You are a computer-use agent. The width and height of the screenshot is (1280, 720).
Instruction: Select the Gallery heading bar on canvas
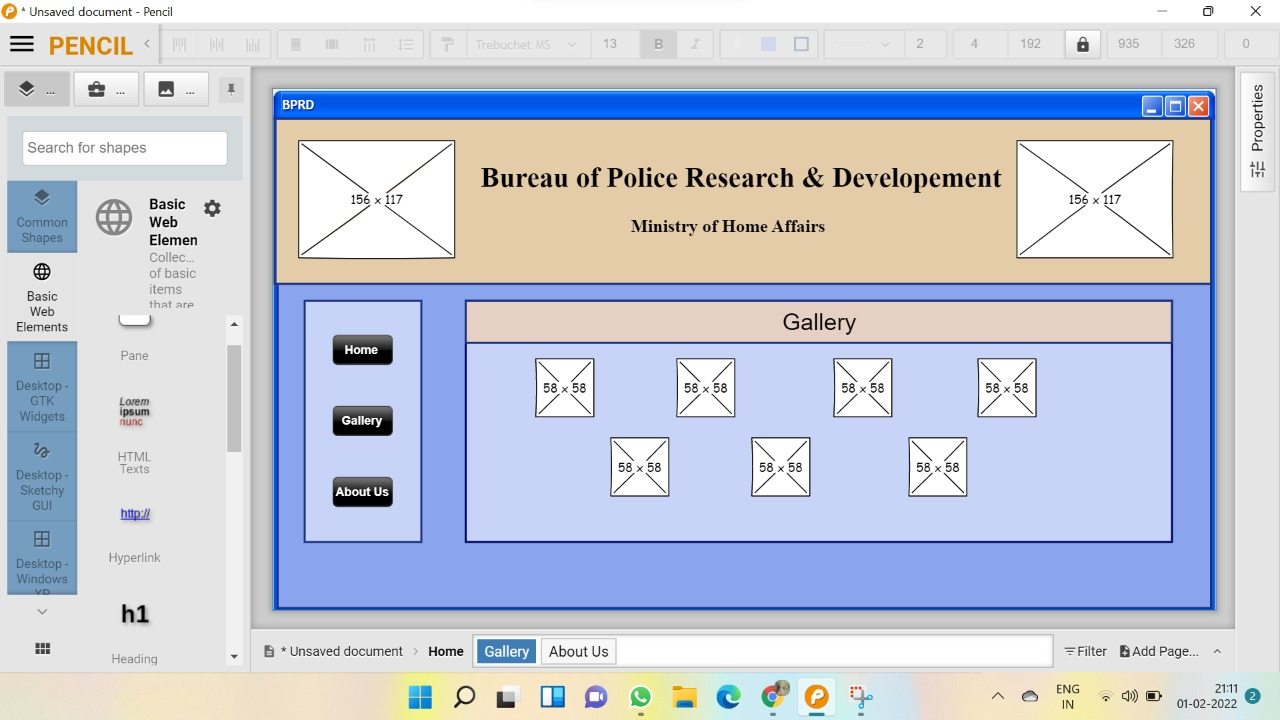coord(818,322)
